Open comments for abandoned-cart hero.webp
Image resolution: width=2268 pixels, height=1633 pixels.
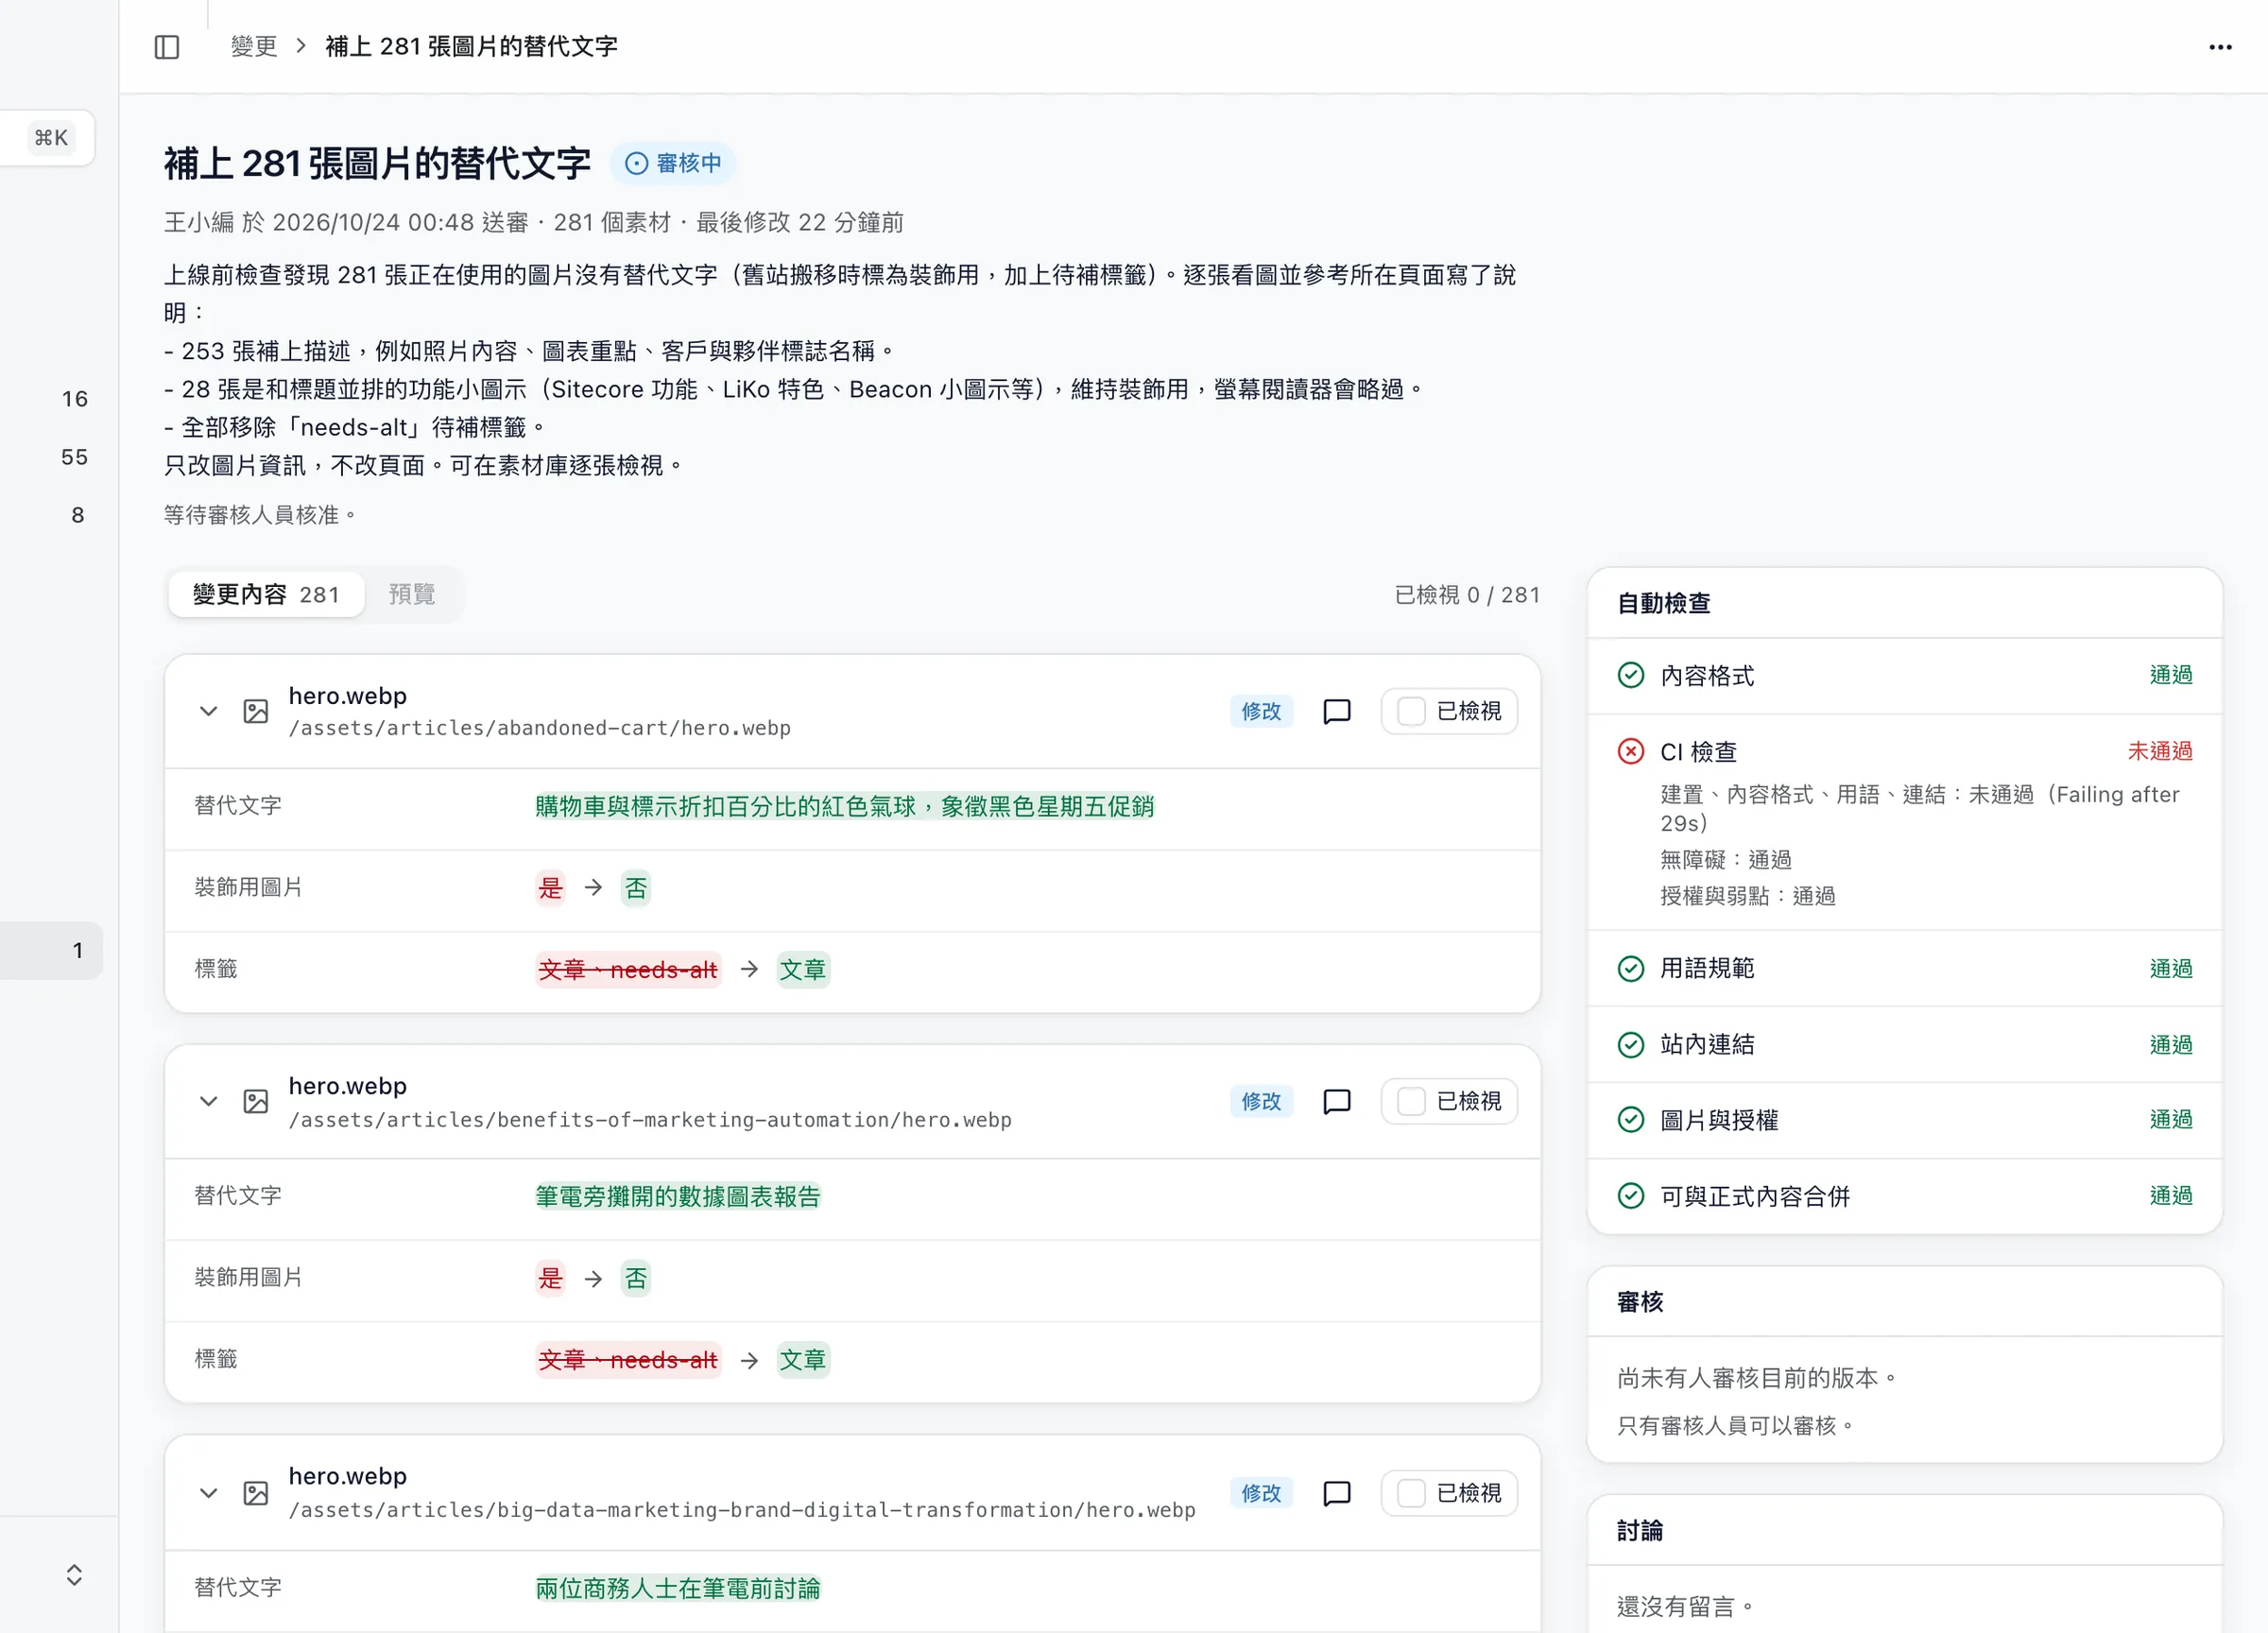point(1337,711)
